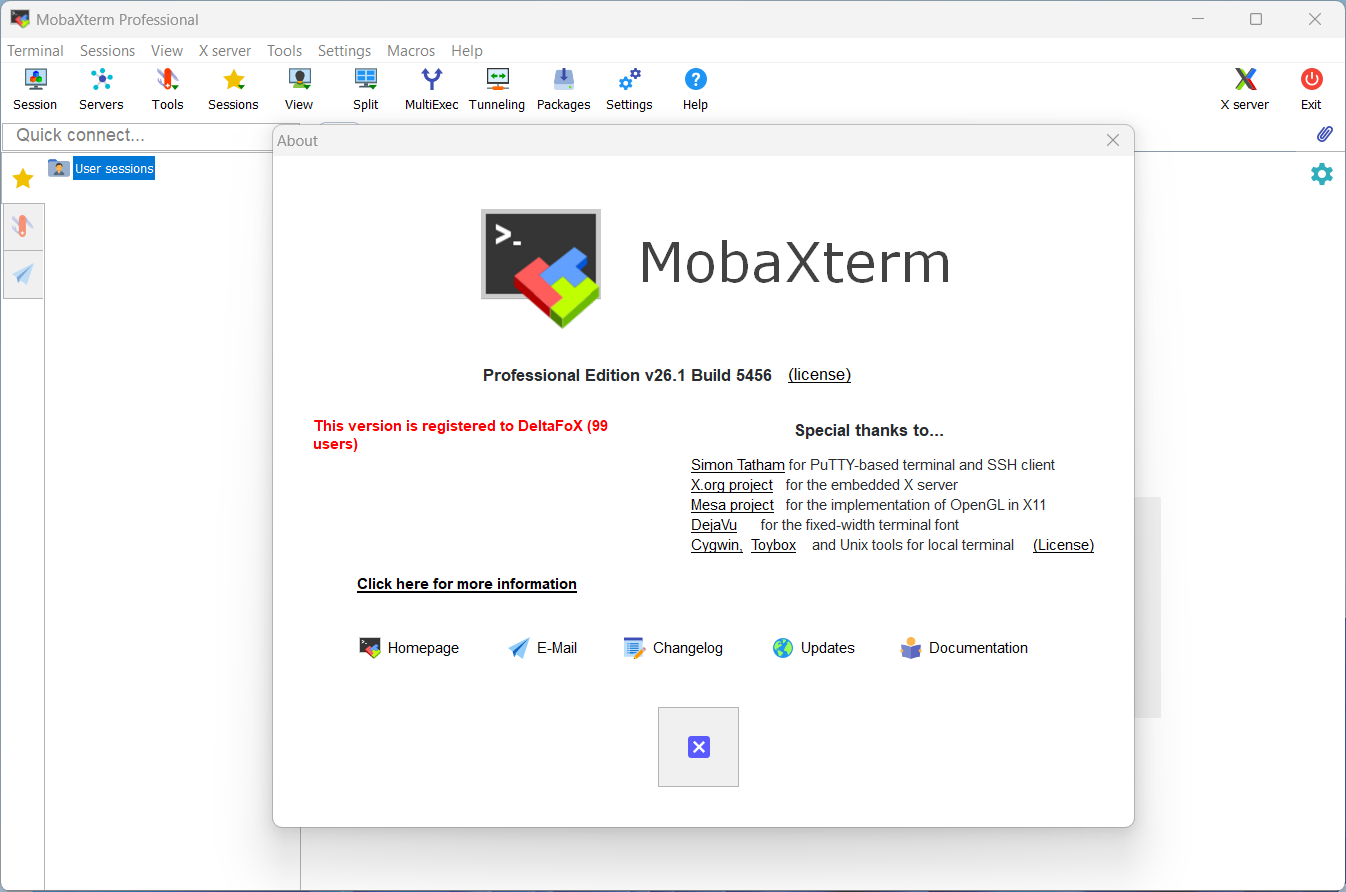The width and height of the screenshot is (1346, 892).
Task: Open the teal gear settings icon
Action: tap(1322, 174)
